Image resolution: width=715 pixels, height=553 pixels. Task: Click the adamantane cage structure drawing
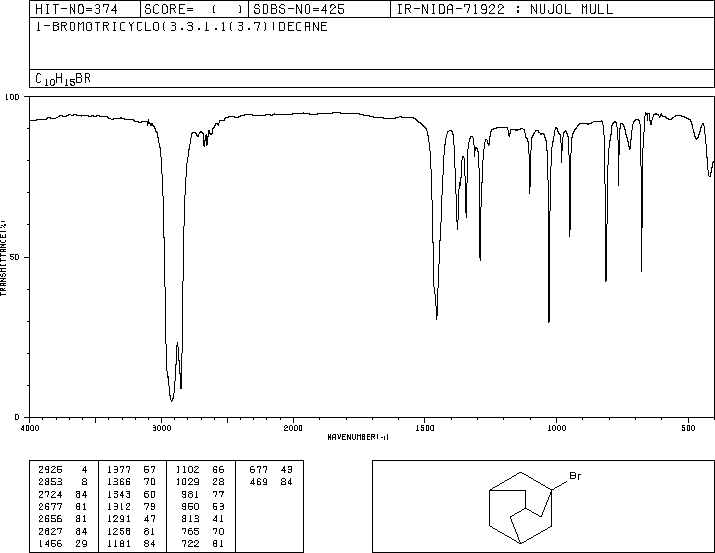pyautogui.click(x=521, y=508)
